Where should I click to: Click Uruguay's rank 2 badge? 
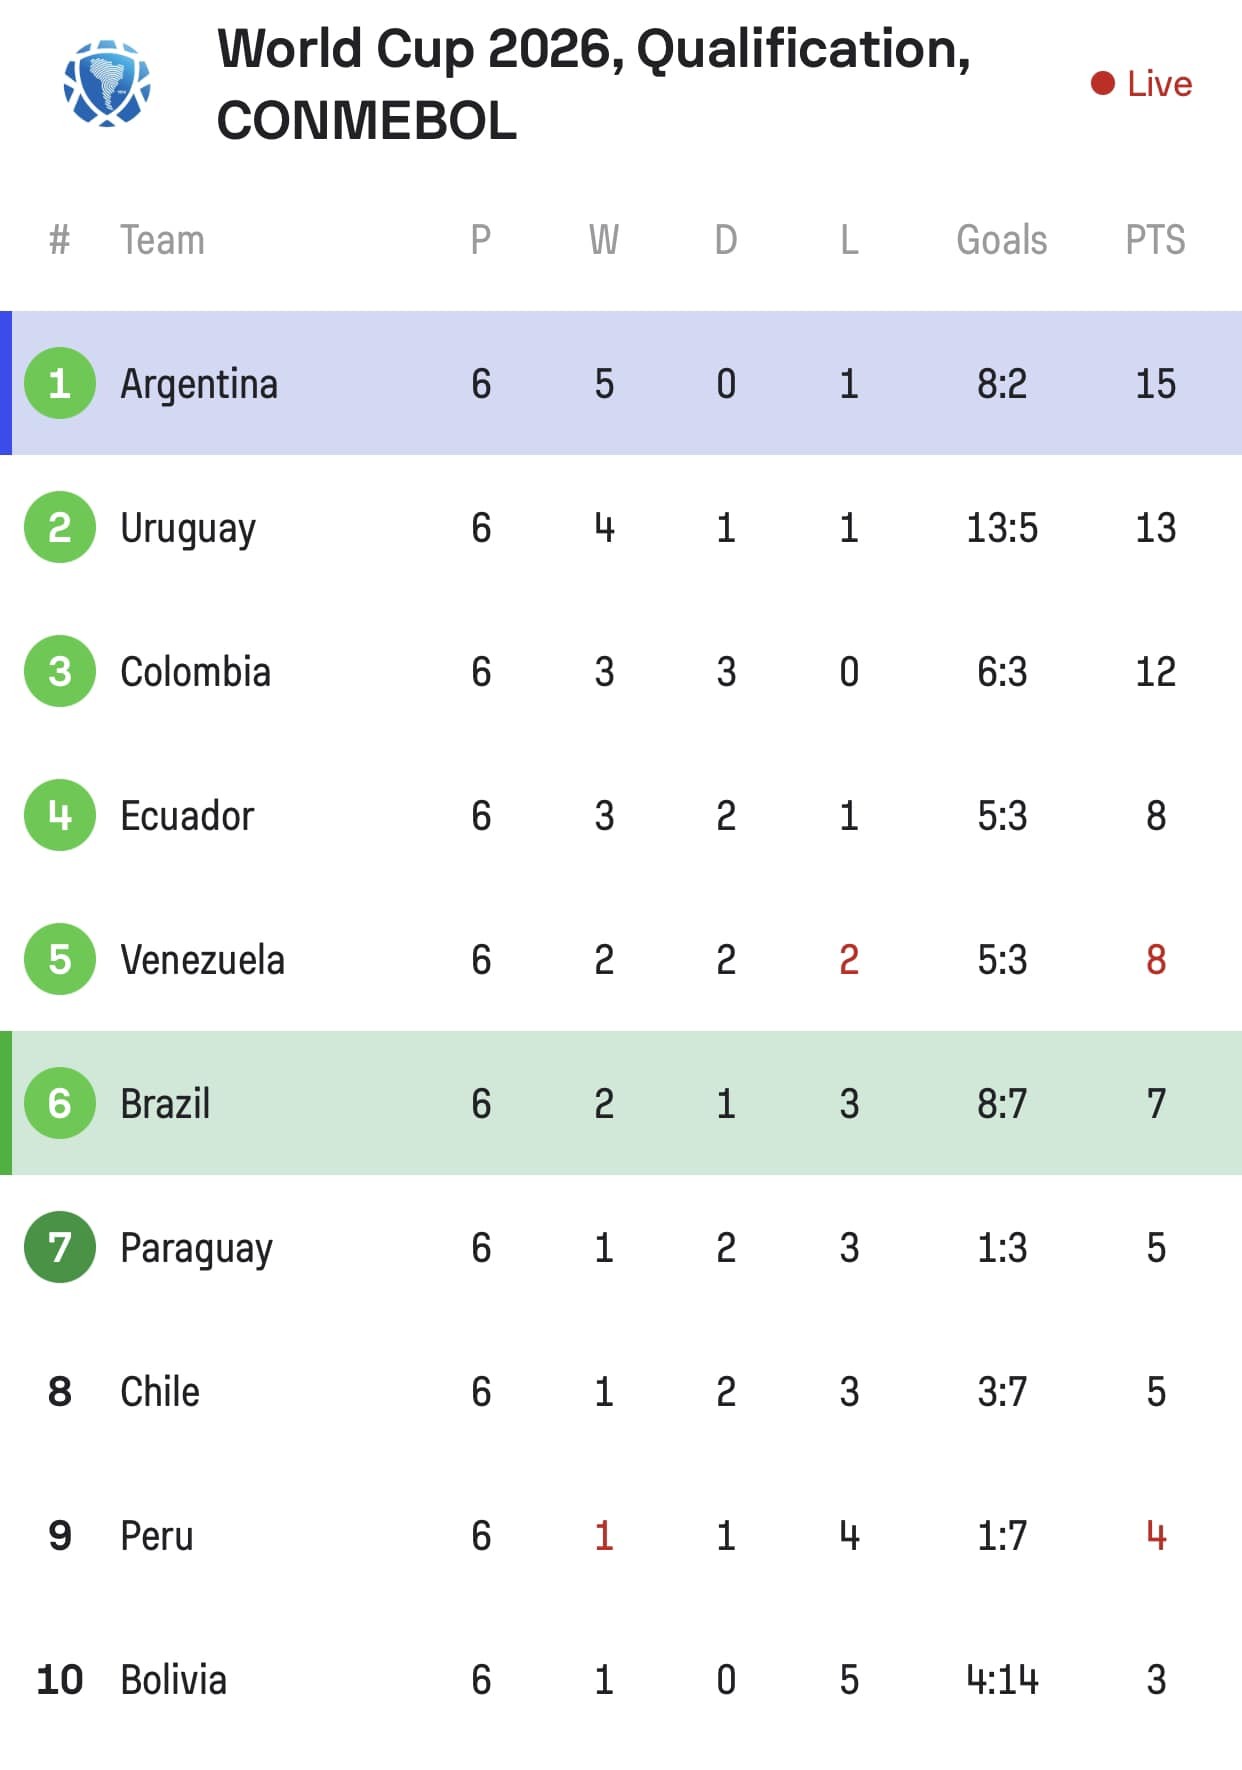click(60, 527)
